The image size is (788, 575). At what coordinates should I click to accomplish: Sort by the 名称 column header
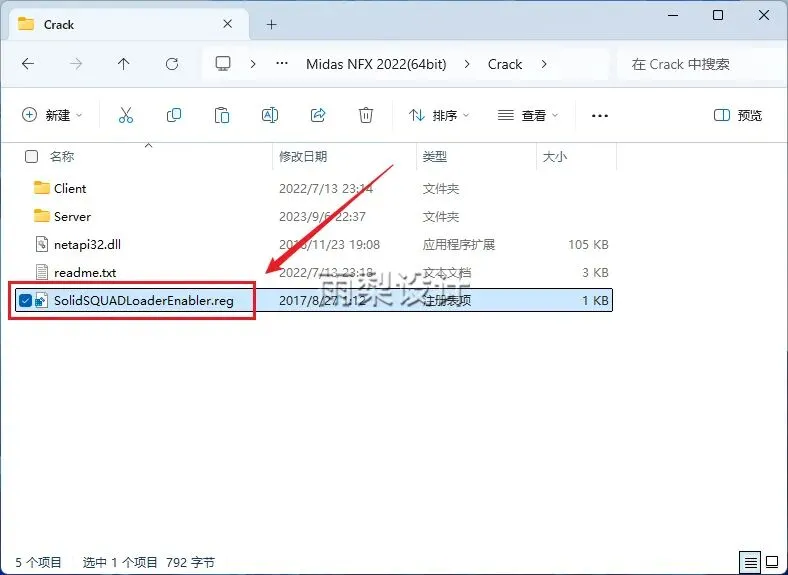62,156
